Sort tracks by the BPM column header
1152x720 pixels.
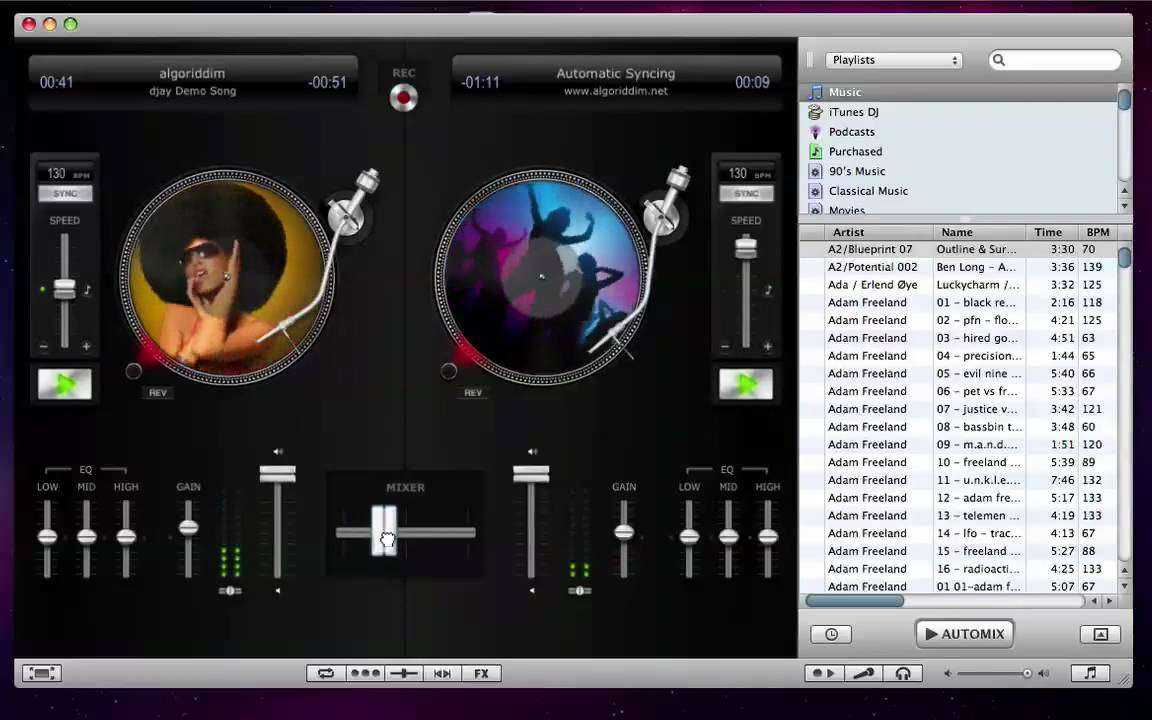(x=1098, y=232)
